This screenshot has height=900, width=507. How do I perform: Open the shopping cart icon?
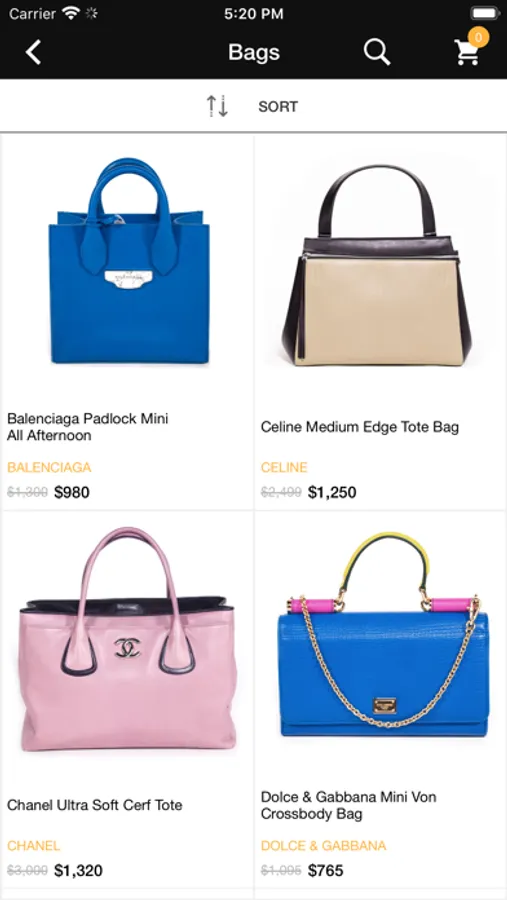click(x=467, y=52)
